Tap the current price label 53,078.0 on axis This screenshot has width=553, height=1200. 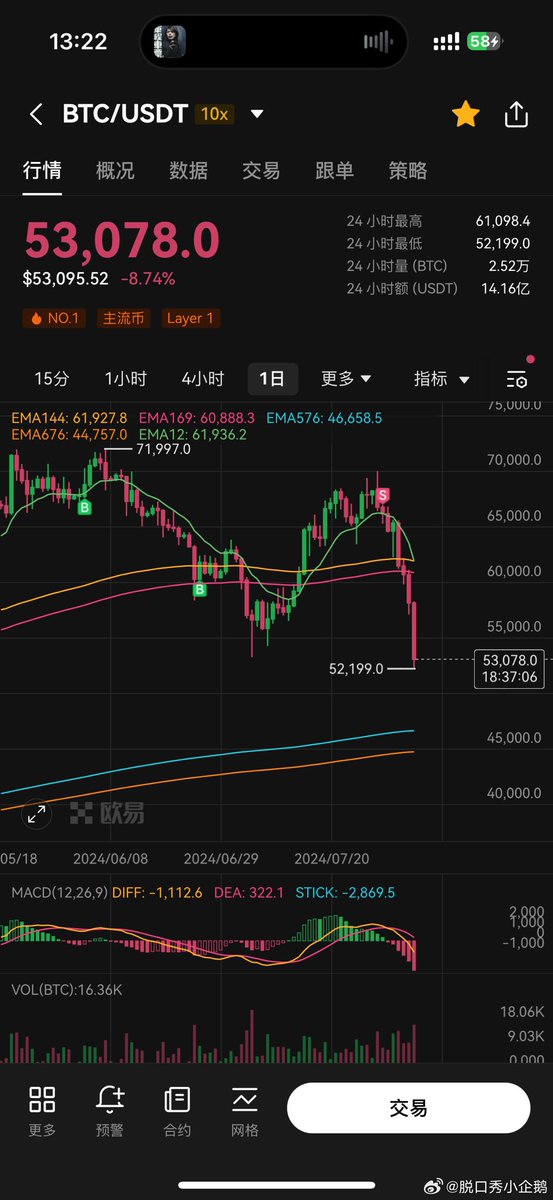[x=510, y=668]
